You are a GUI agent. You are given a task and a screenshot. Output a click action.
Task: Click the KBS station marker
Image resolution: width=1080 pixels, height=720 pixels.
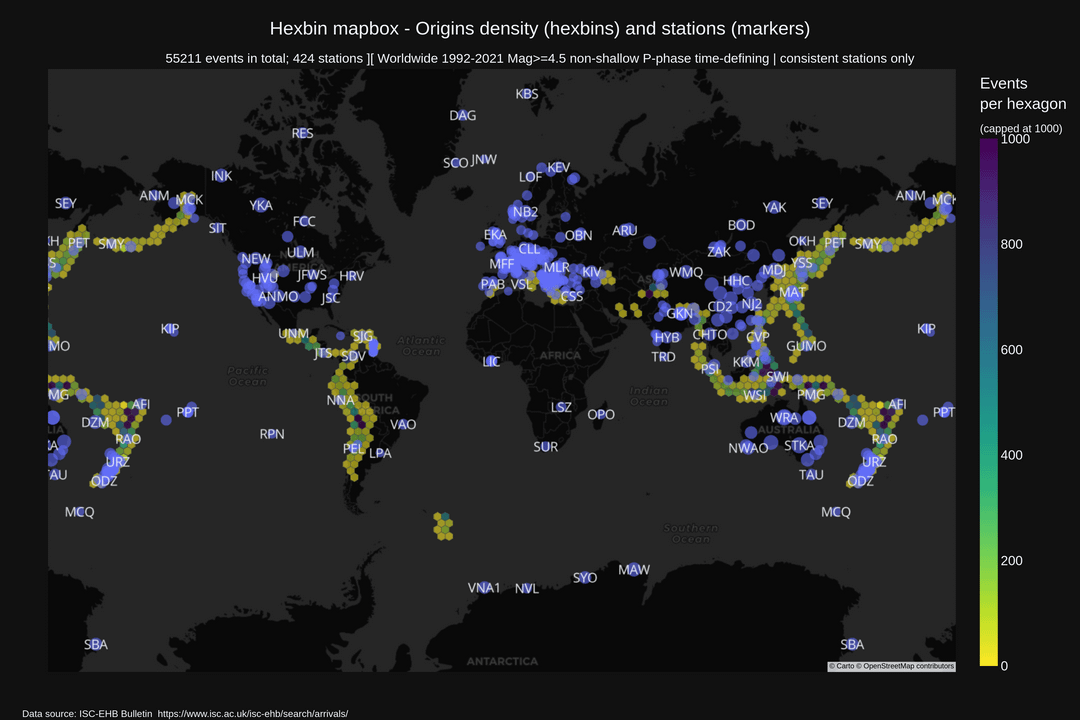click(527, 94)
